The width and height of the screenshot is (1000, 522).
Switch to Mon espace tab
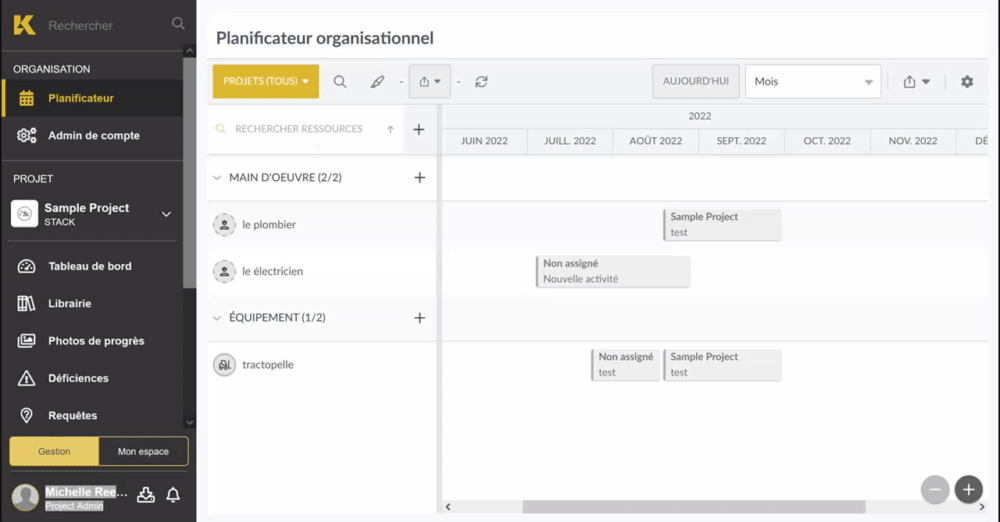[143, 451]
